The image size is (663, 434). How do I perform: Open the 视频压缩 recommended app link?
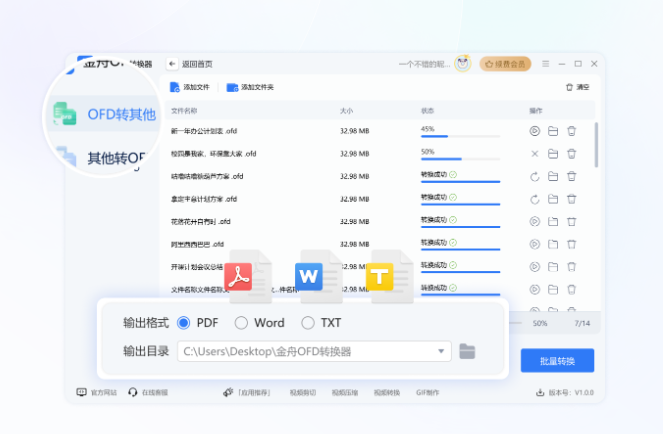coord(345,393)
